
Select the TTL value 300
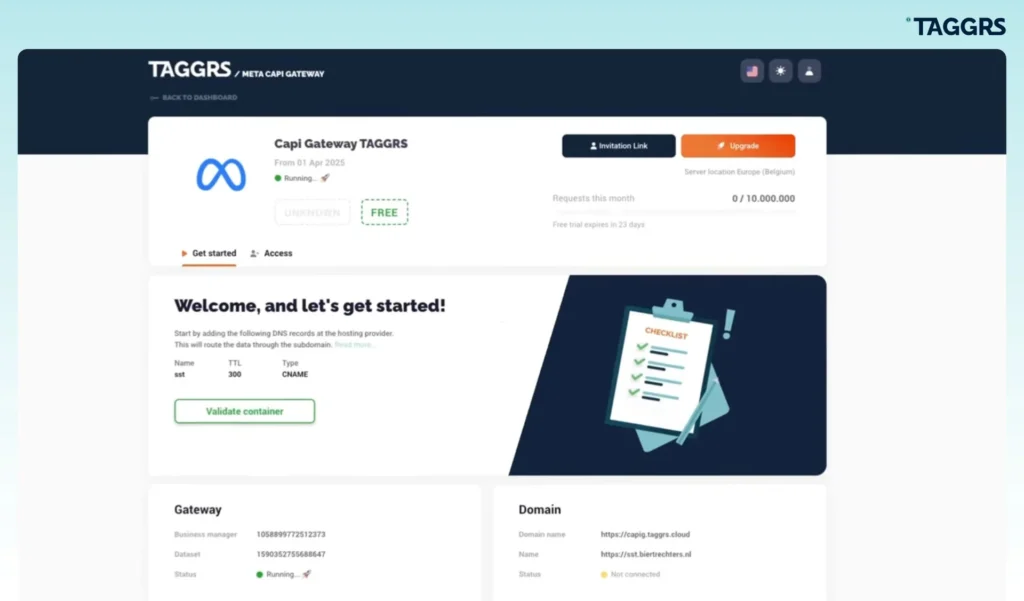[234, 374]
